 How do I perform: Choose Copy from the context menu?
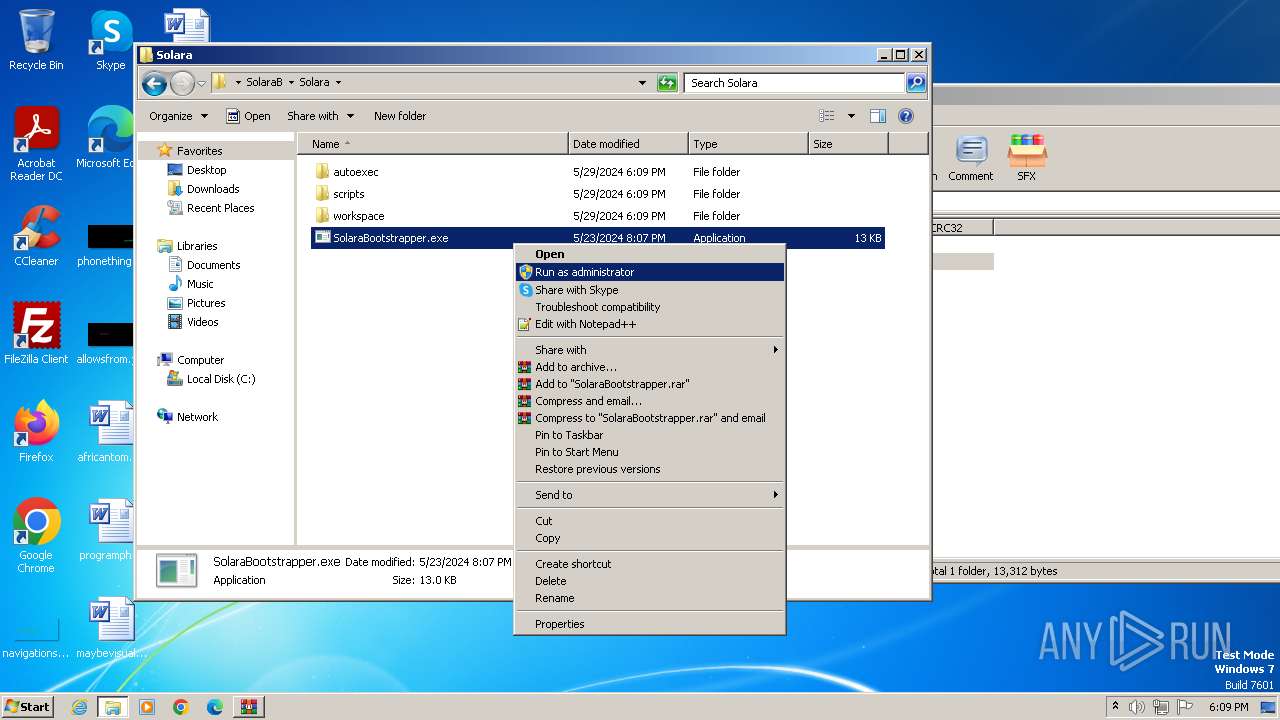pyautogui.click(x=649, y=538)
